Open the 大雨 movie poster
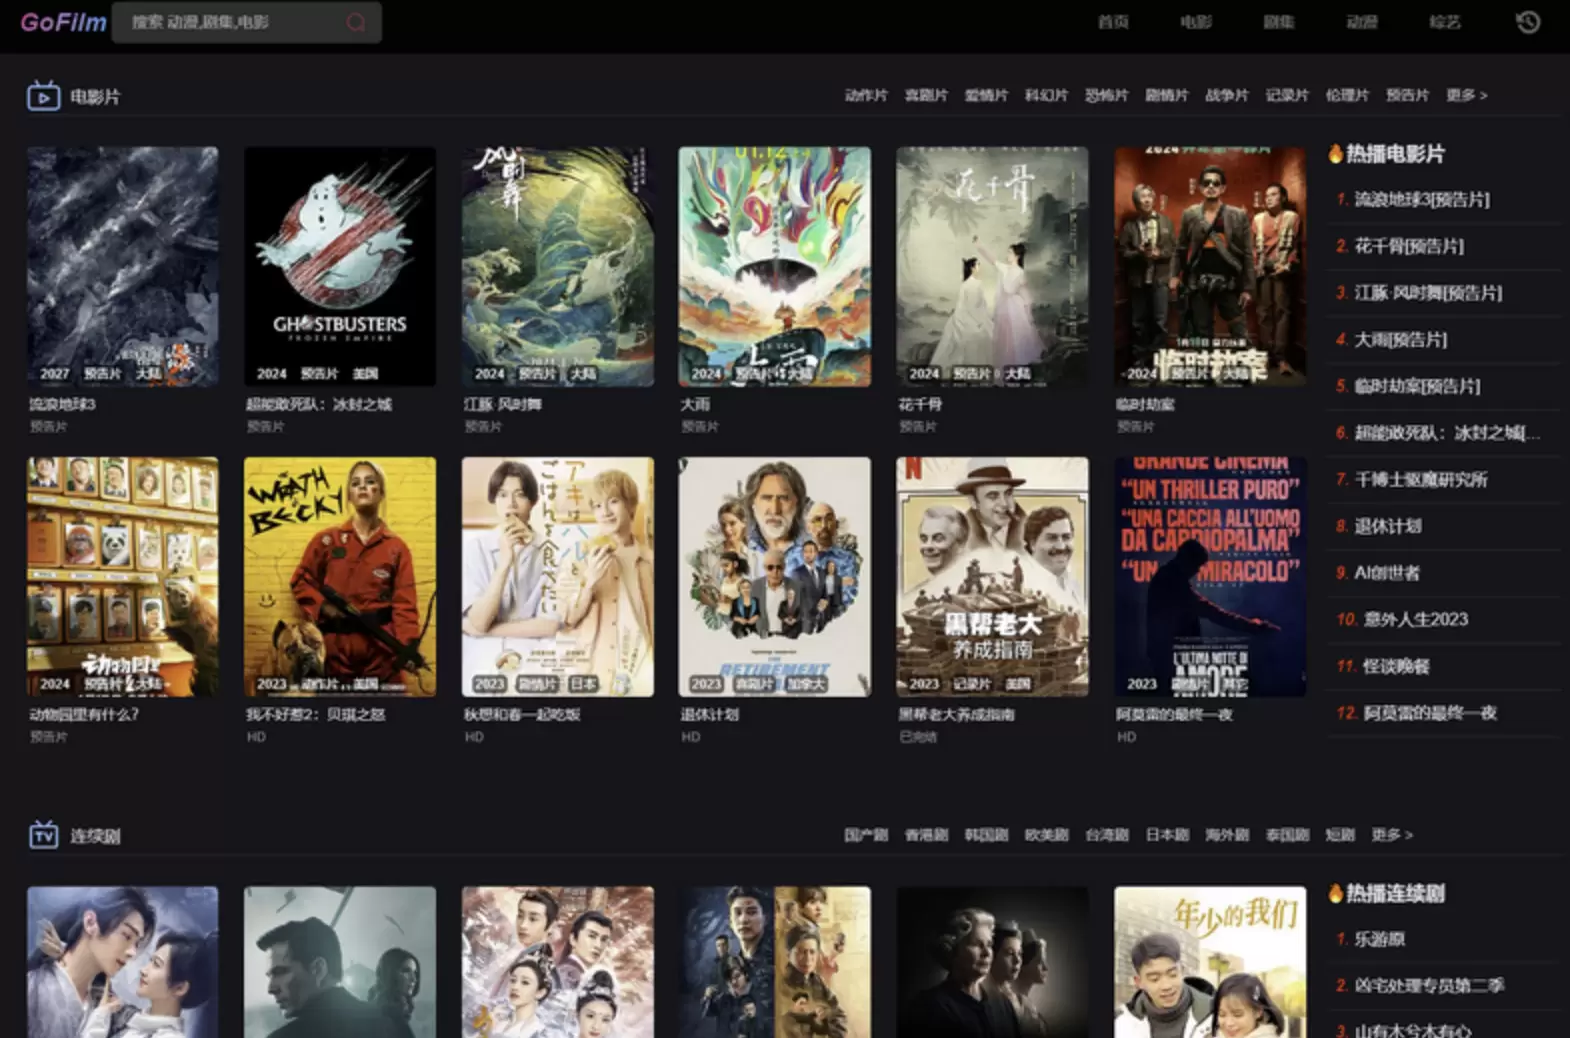 (774, 266)
